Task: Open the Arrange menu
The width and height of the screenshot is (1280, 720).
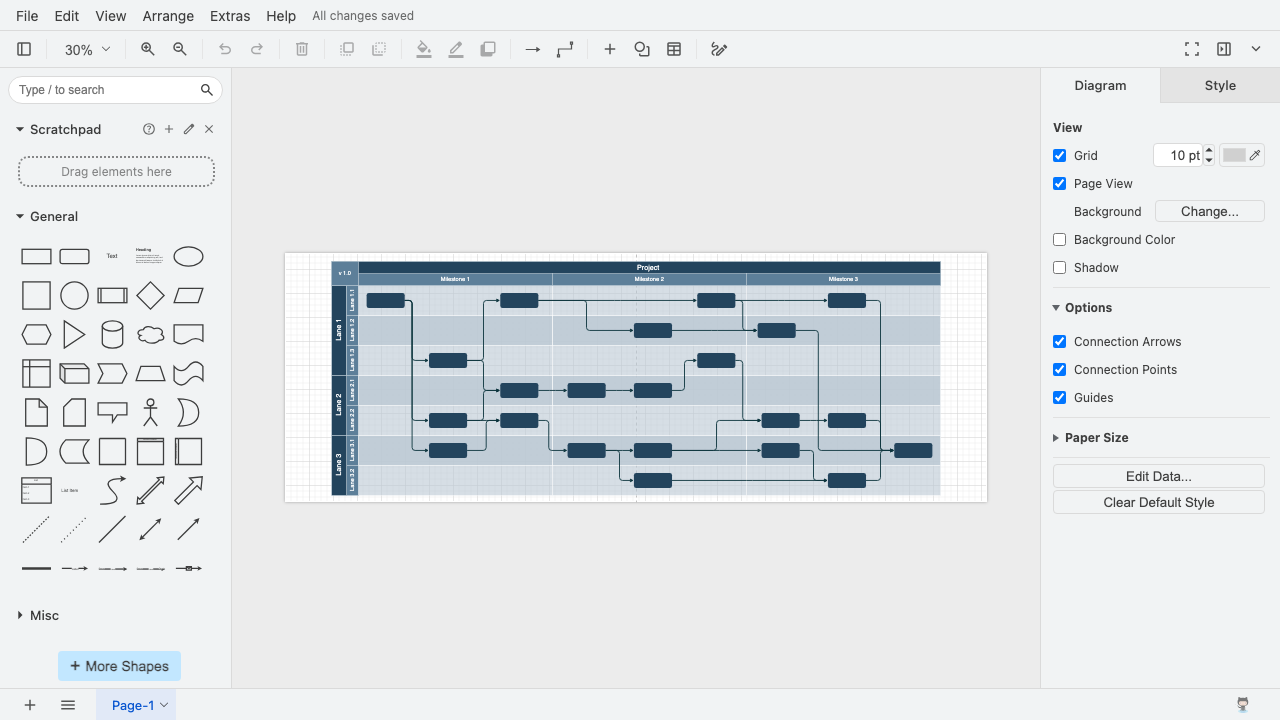Action: tap(168, 16)
